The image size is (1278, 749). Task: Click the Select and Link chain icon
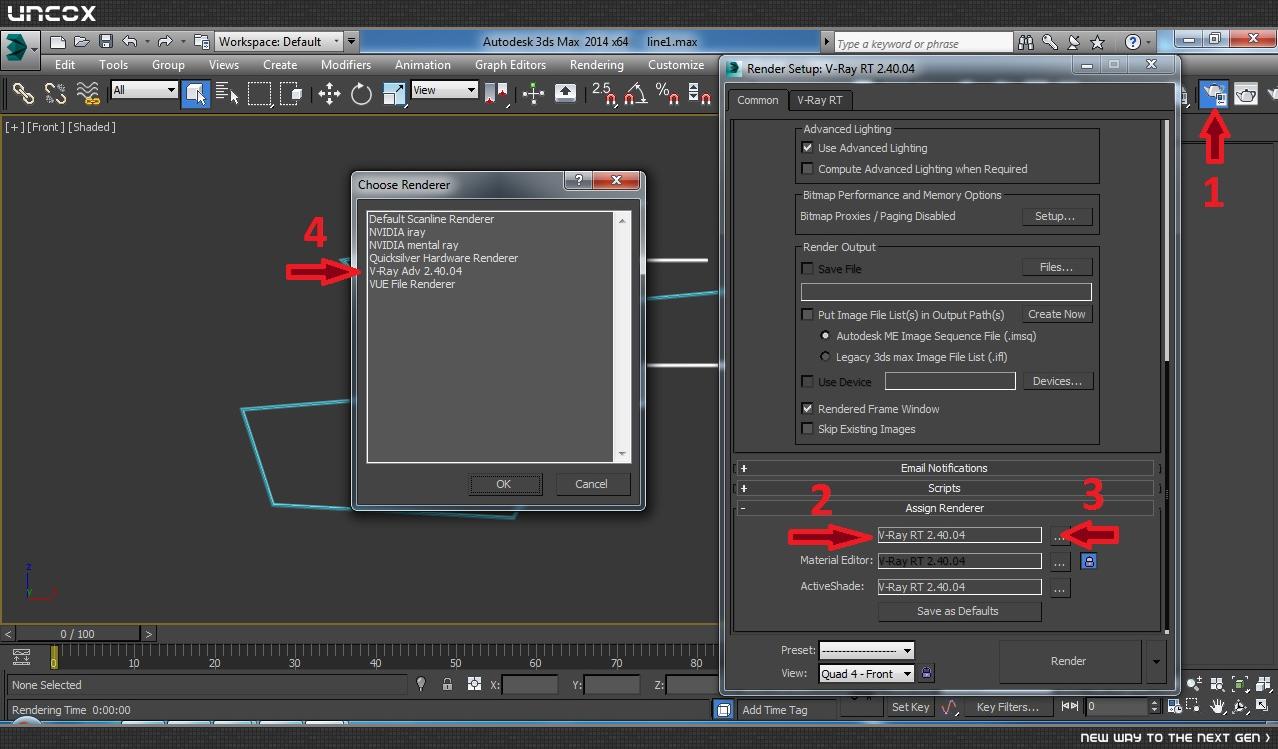(22, 94)
